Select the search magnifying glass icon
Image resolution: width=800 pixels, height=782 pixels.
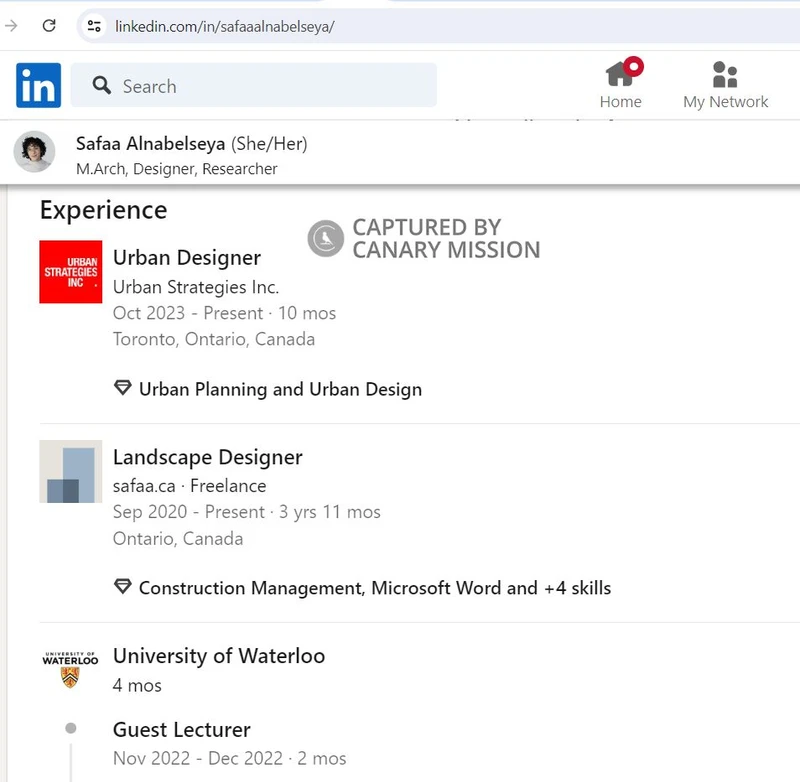[101, 86]
